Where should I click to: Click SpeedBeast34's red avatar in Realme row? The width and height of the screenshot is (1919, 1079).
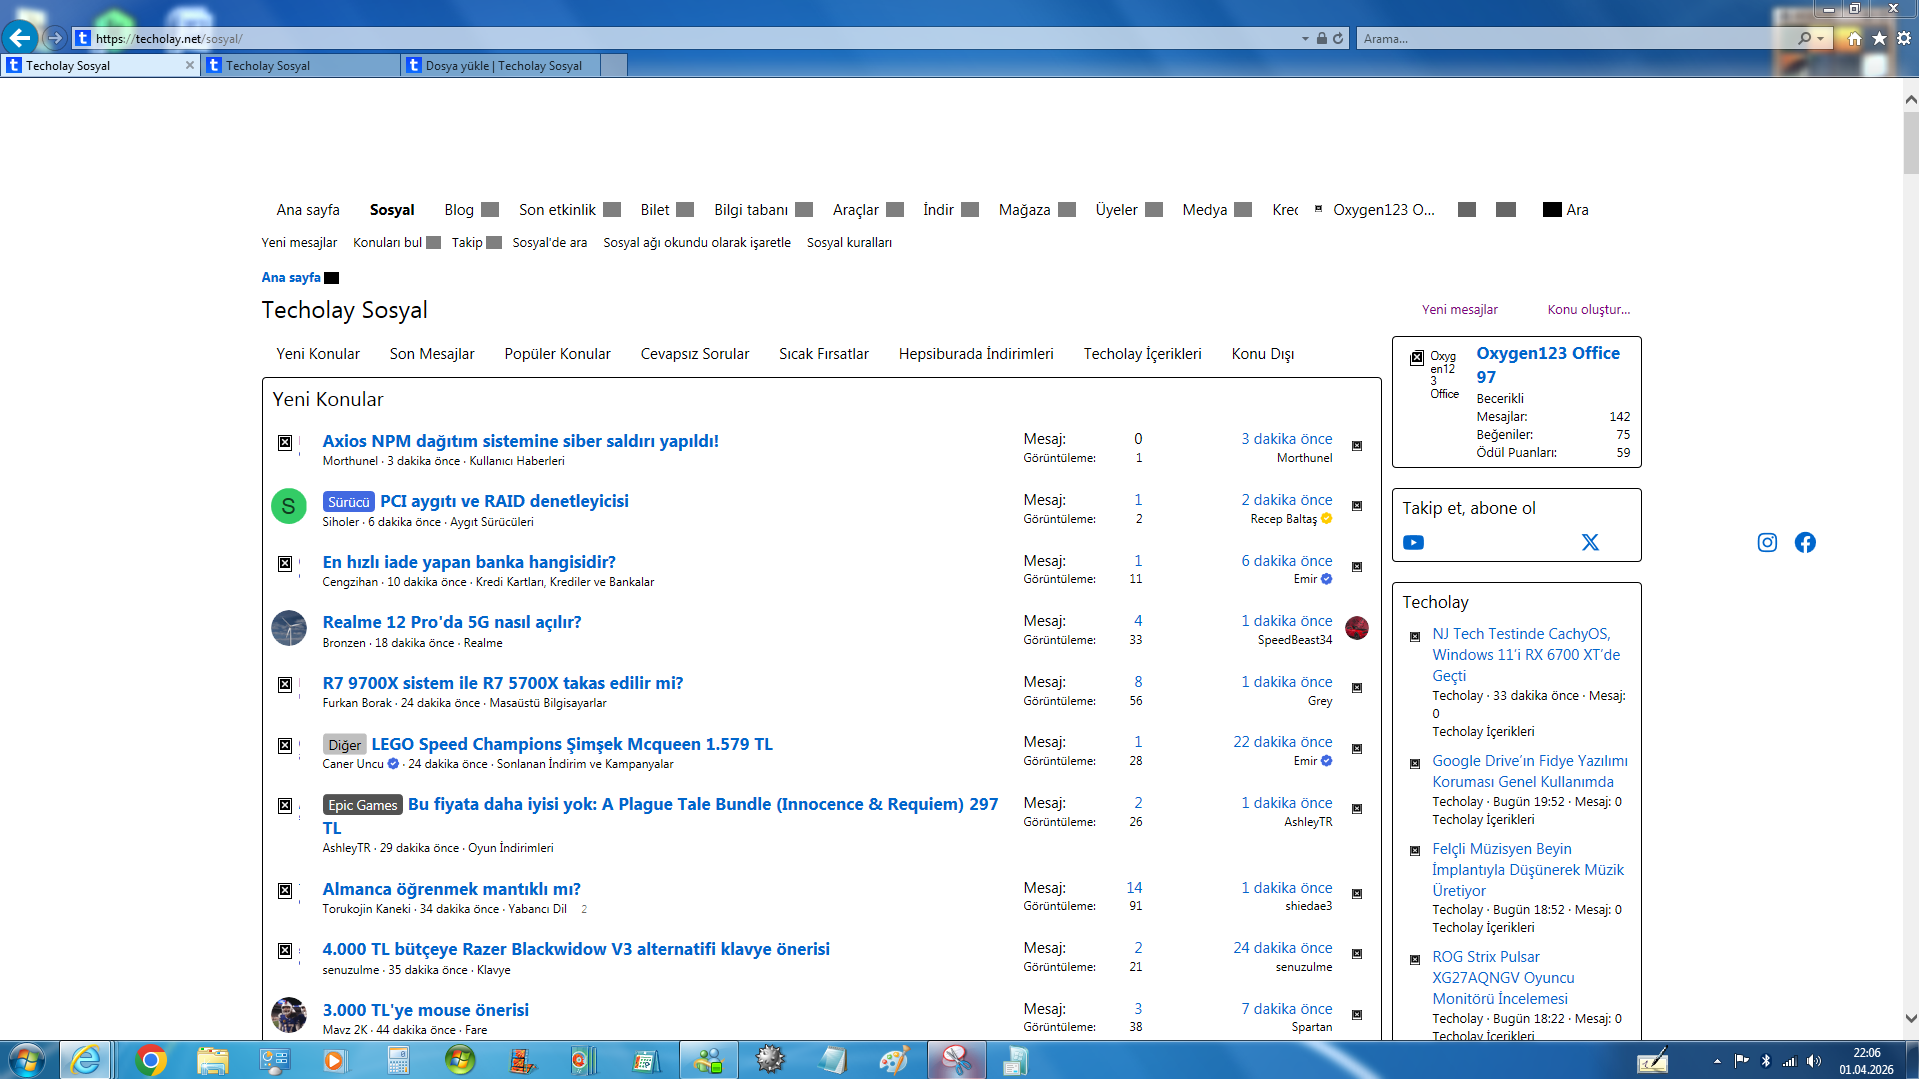click(x=1357, y=628)
